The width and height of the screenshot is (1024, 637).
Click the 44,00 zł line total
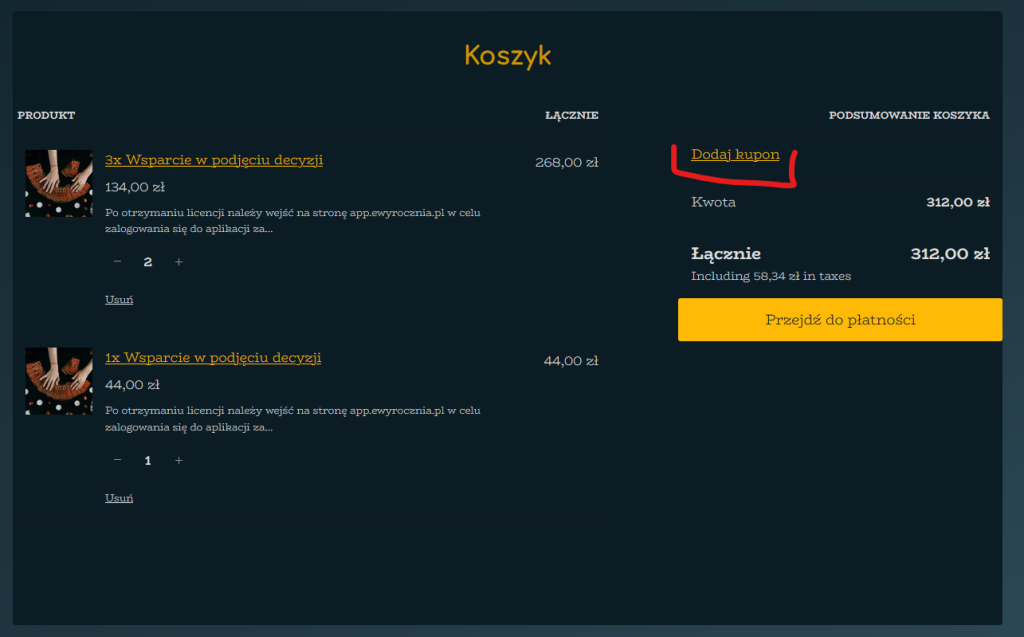click(x=570, y=361)
